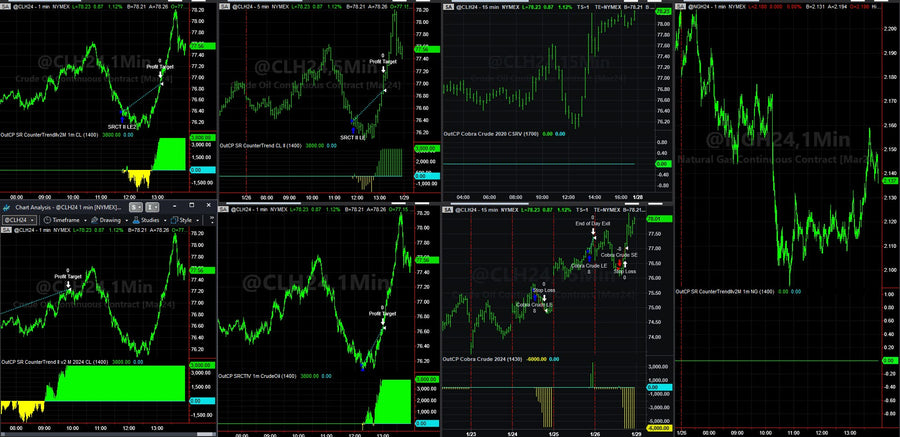Image resolution: width=900 pixels, height=437 pixels.
Task: Maximize the Chart Analysis window
Action: (x=191, y=205)
